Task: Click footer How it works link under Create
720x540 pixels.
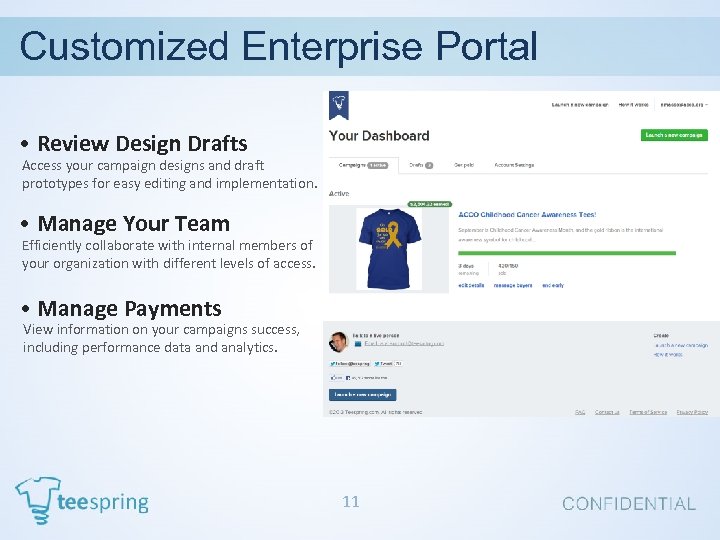Action: click(x=668, y=354)
